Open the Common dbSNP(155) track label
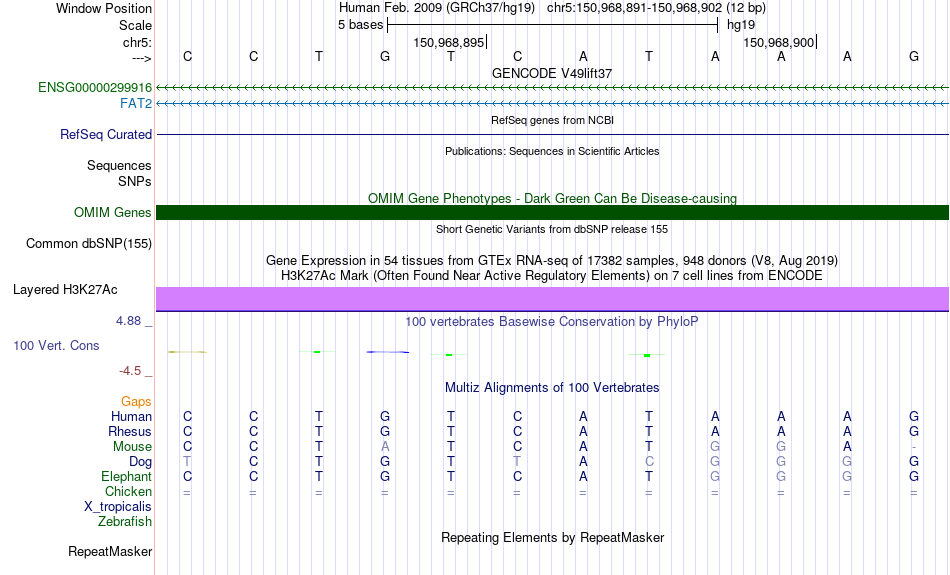The width and height of the screenshot is (950, 575). pos(89,243)
